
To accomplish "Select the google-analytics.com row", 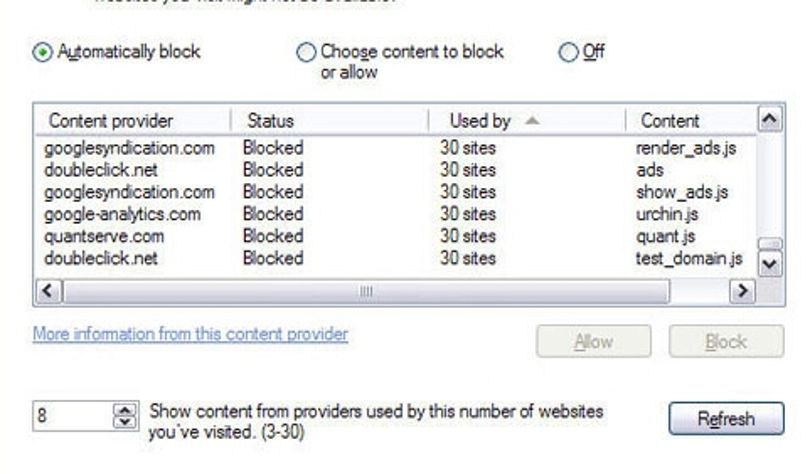I will tap(395, 214).
